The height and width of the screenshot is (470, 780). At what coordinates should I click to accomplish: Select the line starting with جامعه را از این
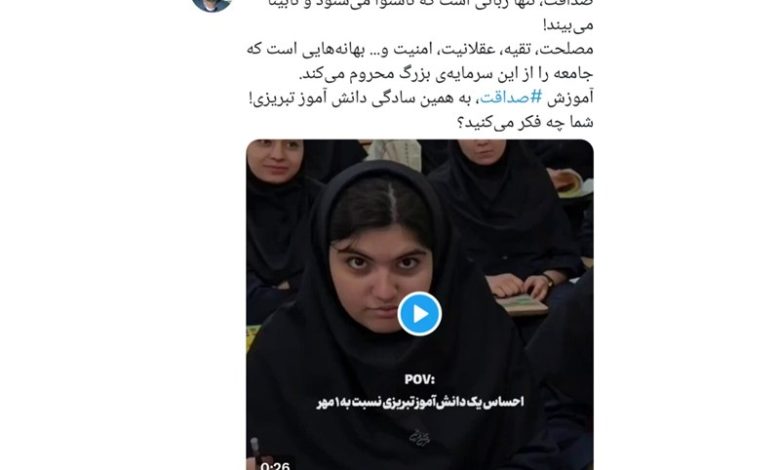click(x=446, y=74)
